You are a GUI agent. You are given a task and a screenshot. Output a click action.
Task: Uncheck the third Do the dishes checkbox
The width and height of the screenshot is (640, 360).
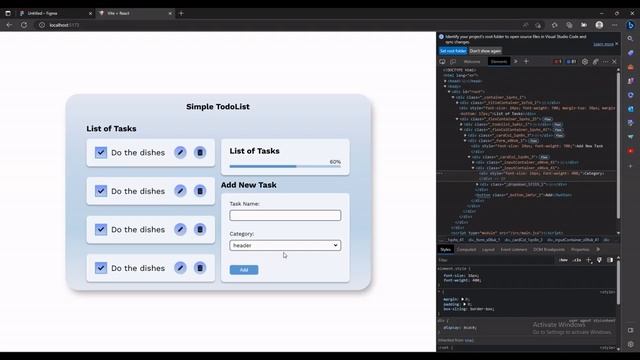[x=101, y=229]
